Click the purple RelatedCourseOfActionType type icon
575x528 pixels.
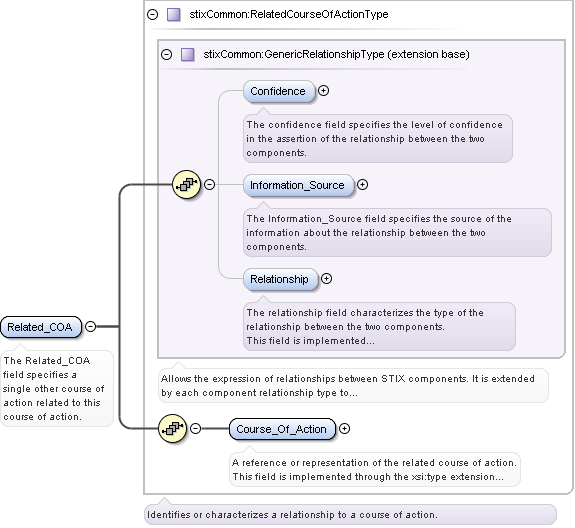point(173,15)
